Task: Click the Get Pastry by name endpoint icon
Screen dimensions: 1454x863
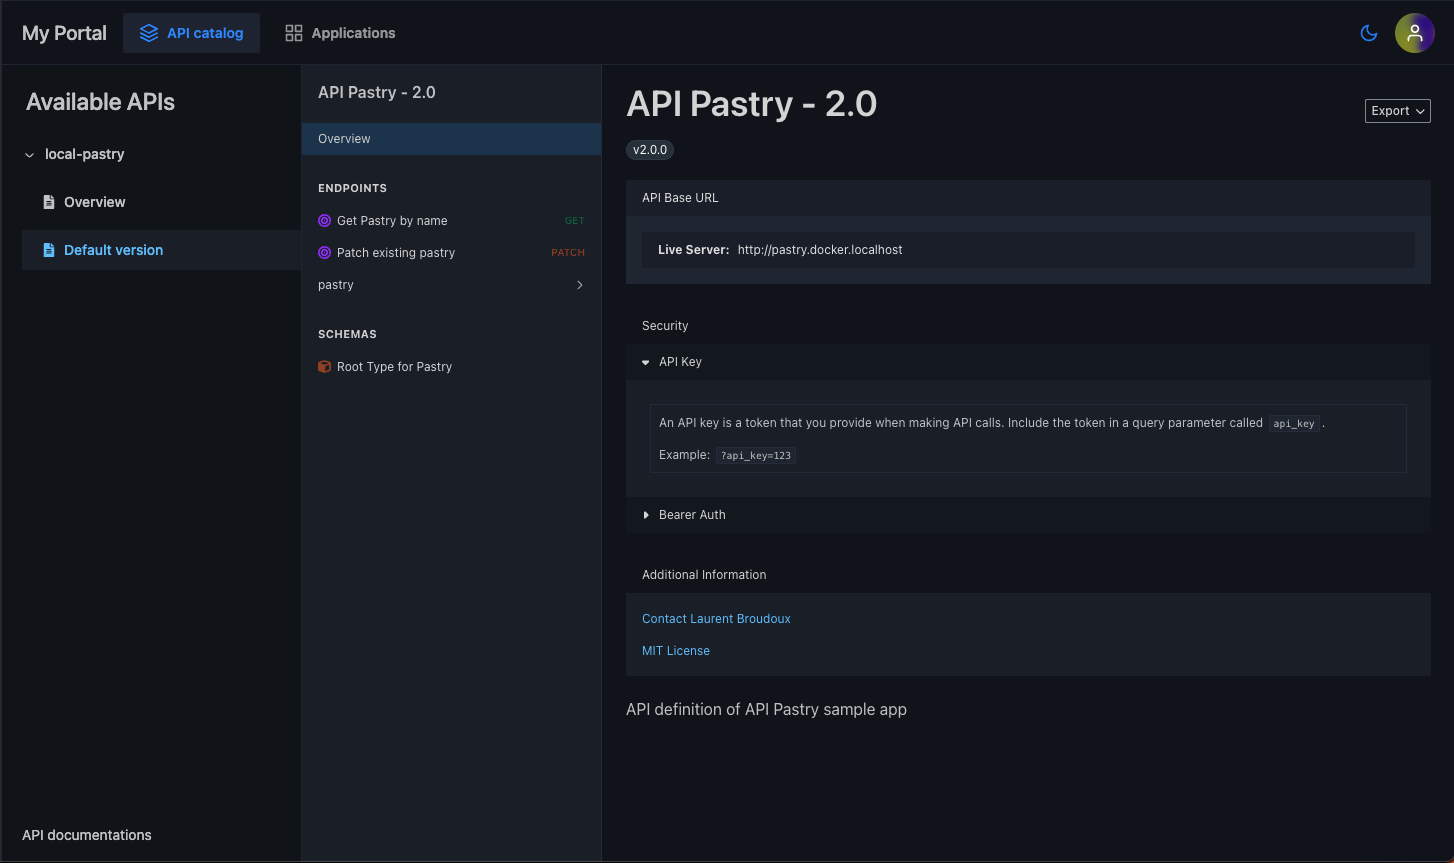Action: point(324,220)
